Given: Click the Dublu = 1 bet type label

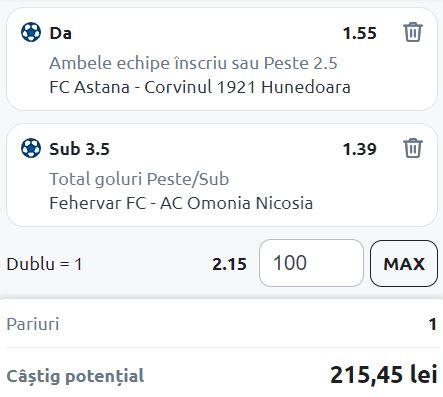Looking at the screenshot, I should point(44,264).
